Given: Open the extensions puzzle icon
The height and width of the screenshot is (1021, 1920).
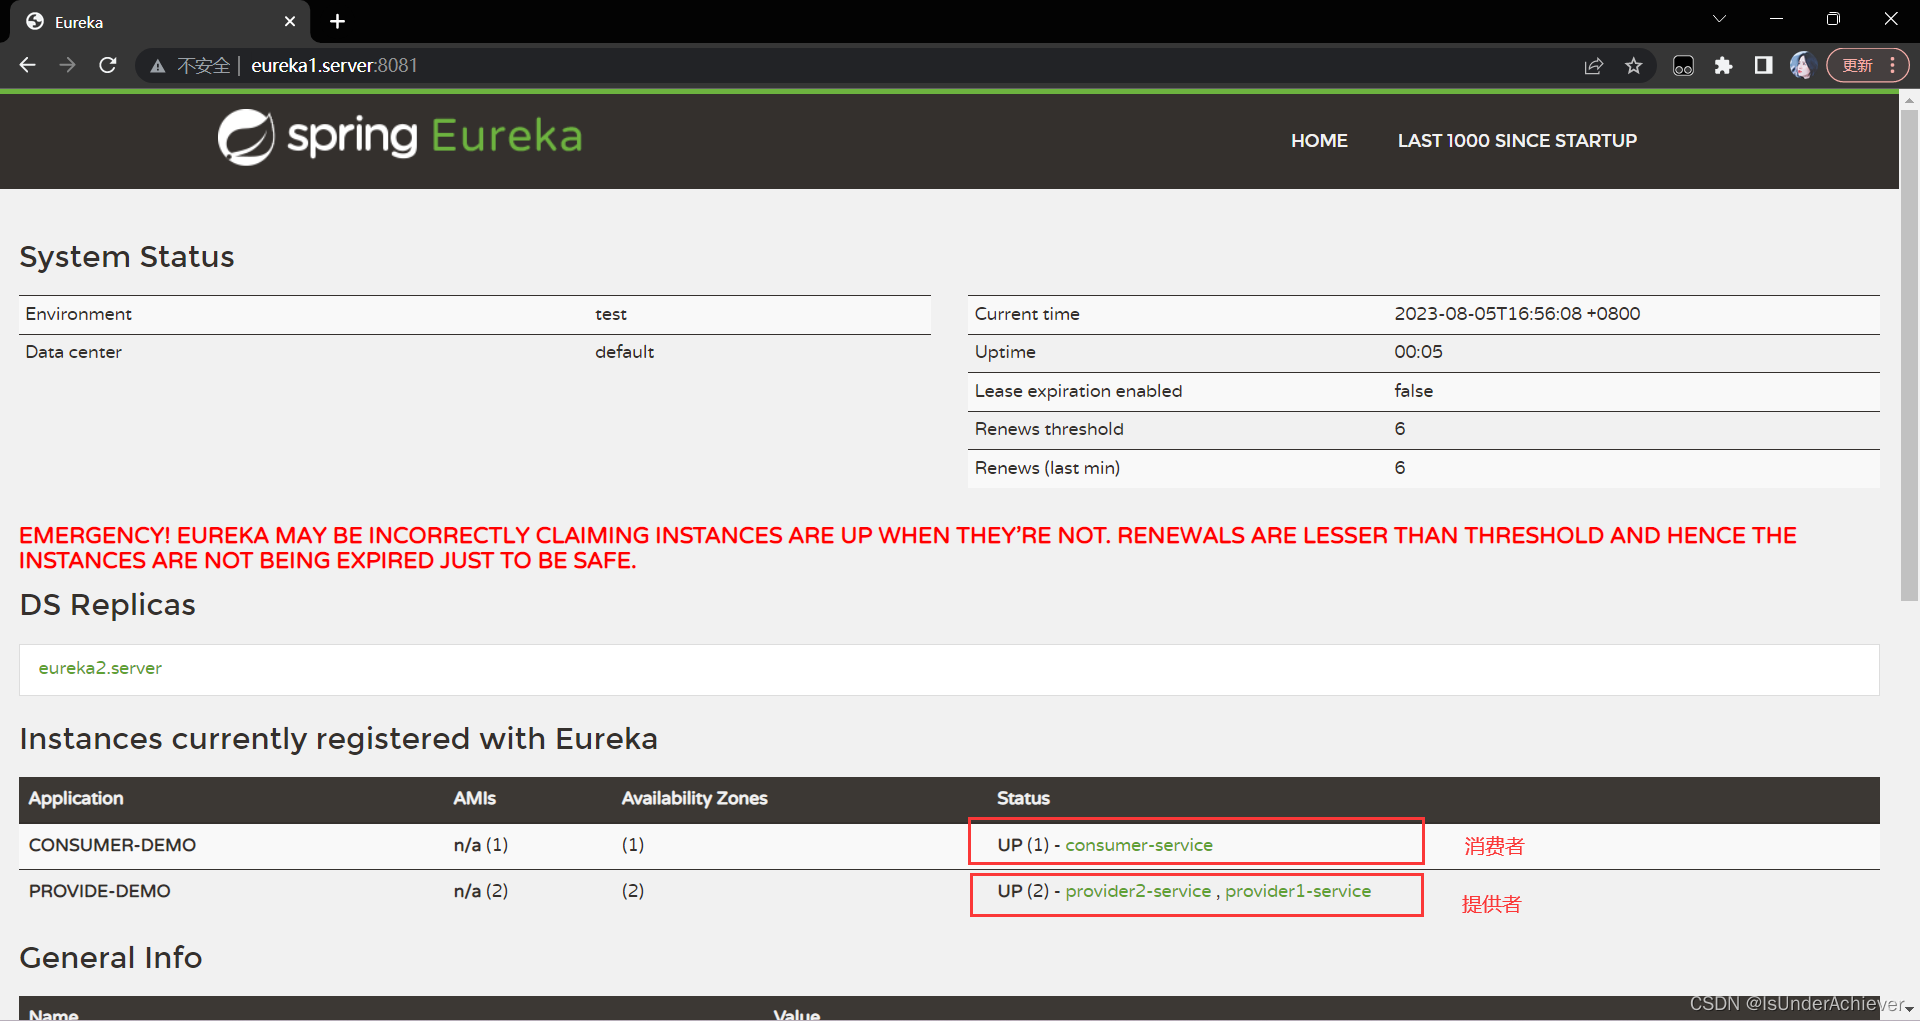Looking at the screenshot, I should [x=1723, y=66].
